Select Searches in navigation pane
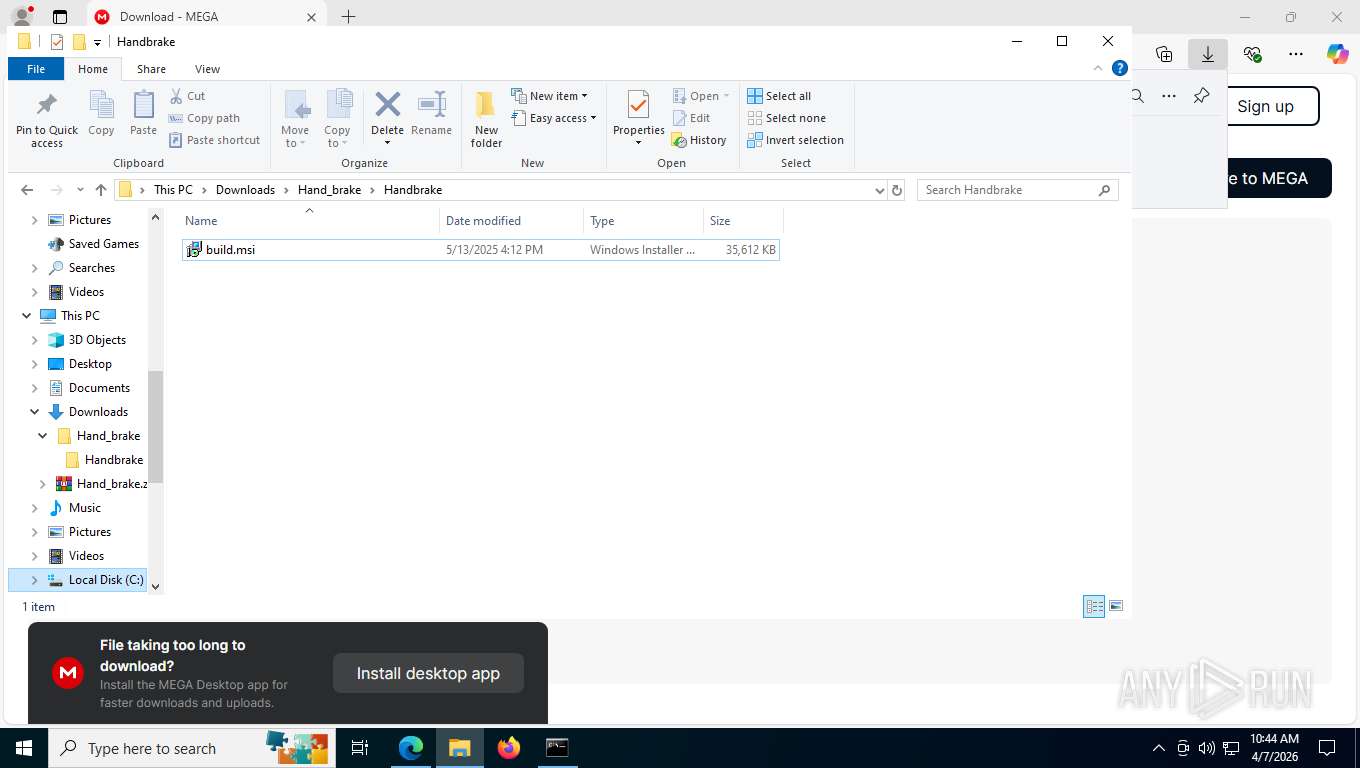This screenshot has width=1360, height=768. pyautogui.click(x=81, y=268)
